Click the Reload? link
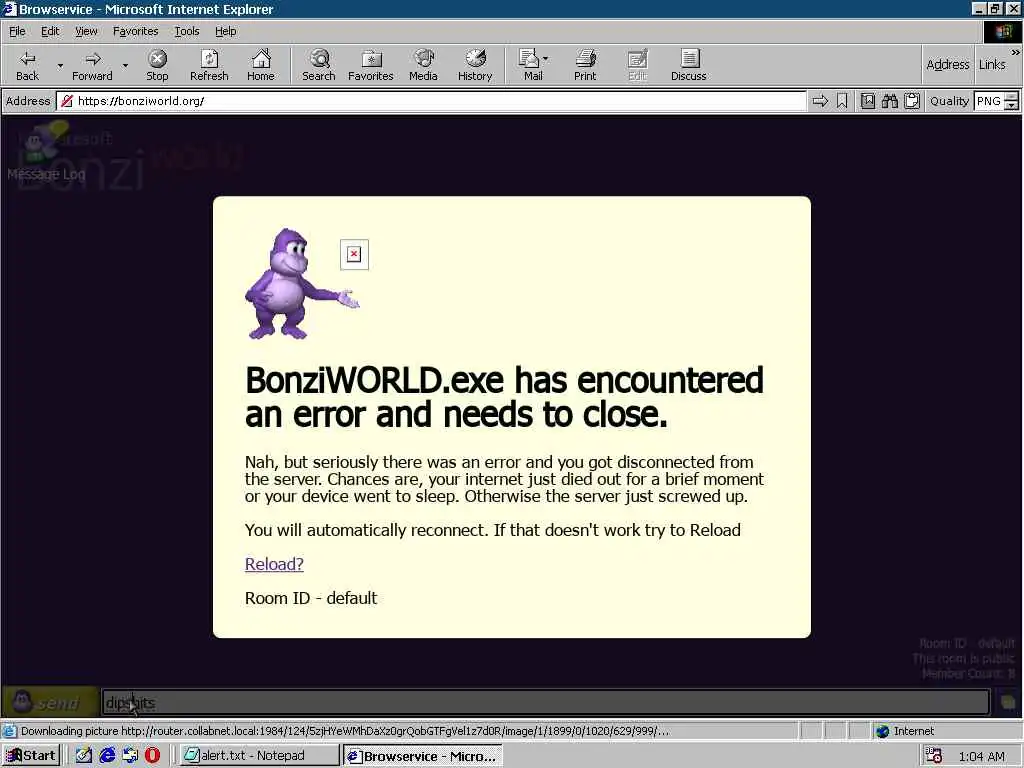This screenshot has width=1024, height=768. 274,564
